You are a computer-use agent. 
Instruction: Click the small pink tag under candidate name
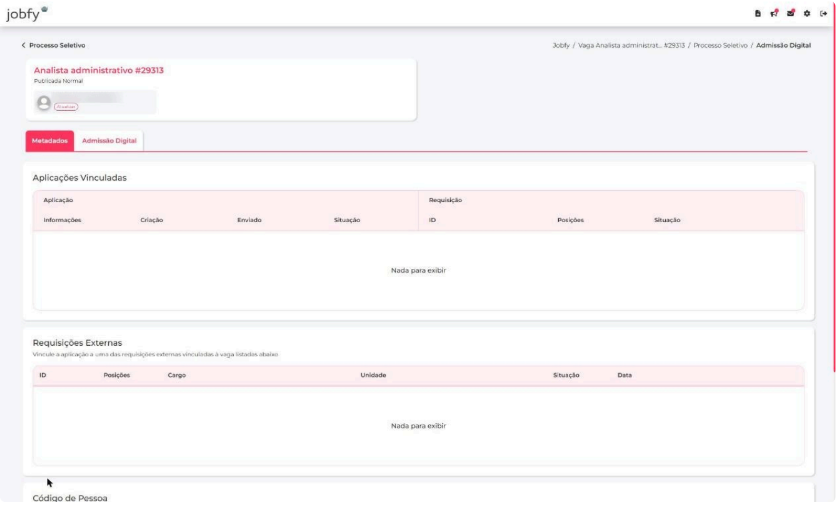point(66,107)
